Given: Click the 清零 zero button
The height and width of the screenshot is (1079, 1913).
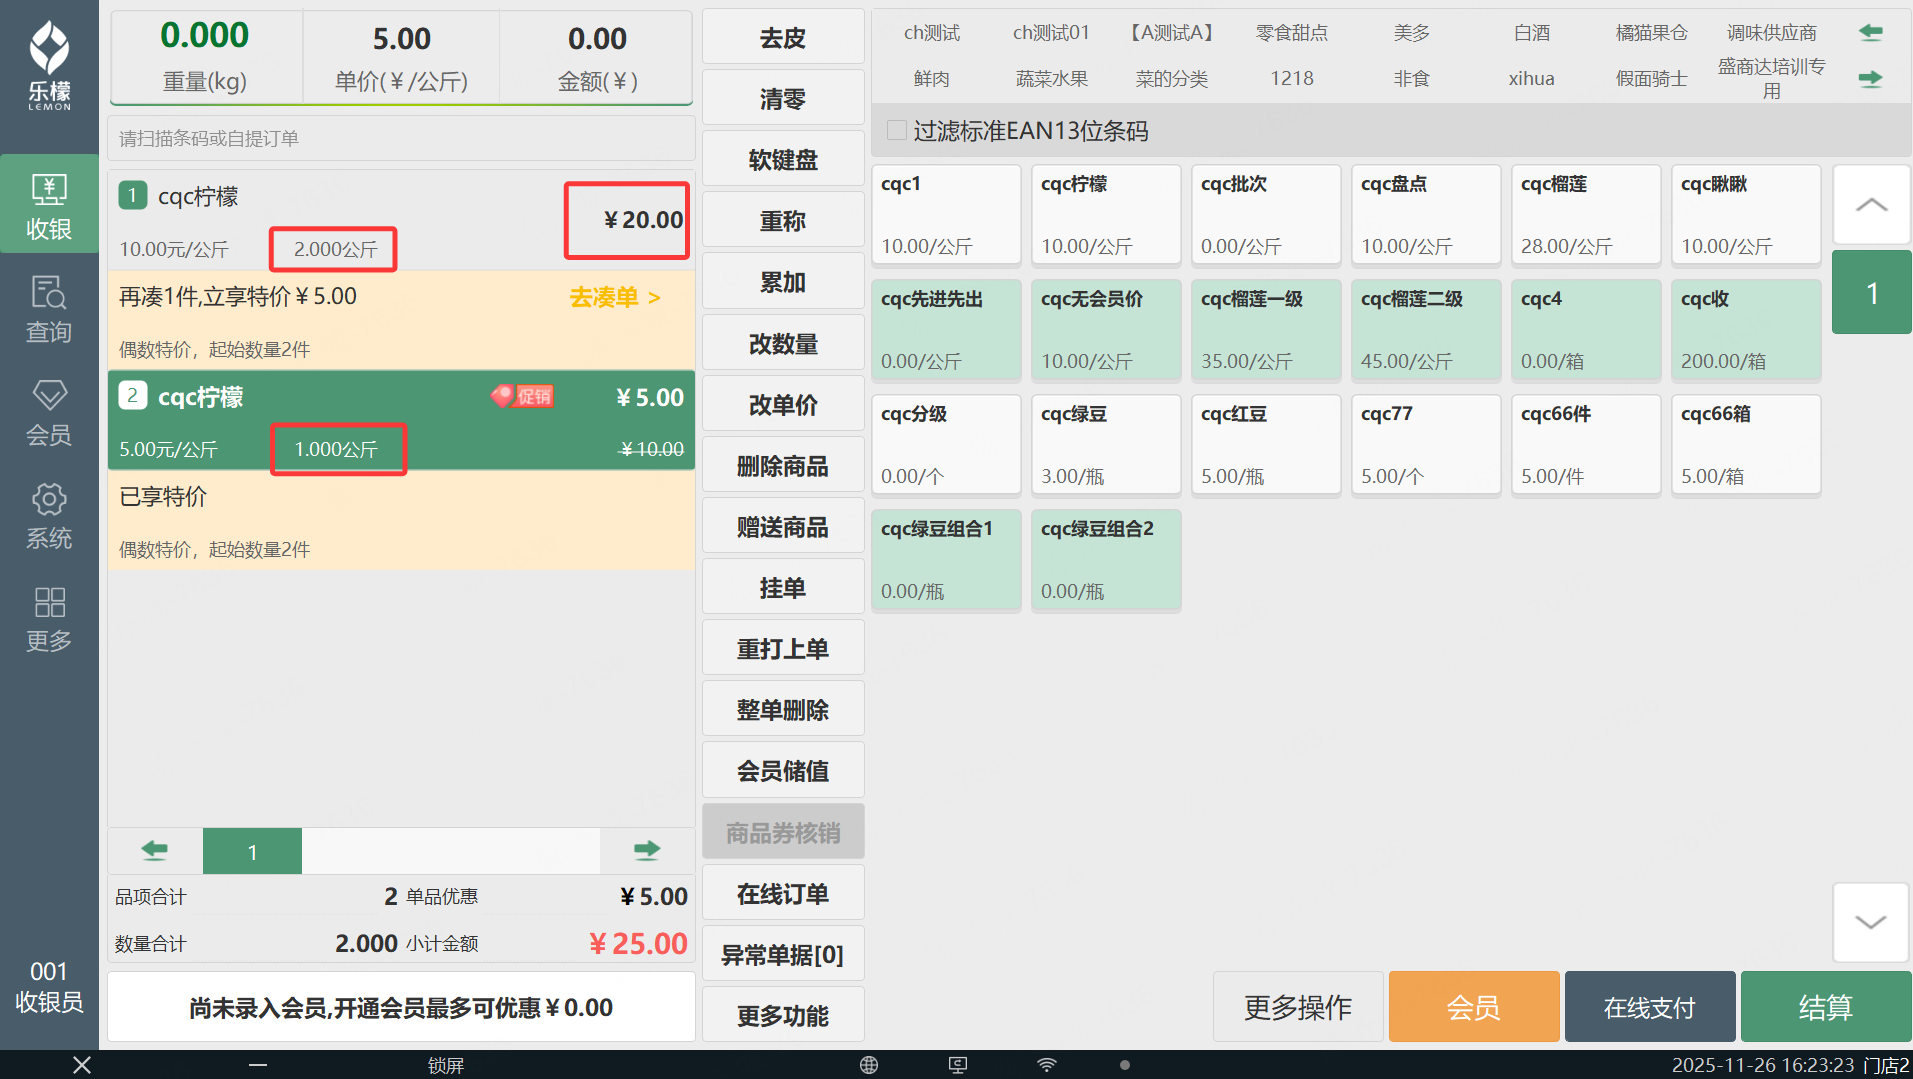Looking at the screenshot, I should click(783, 99).
